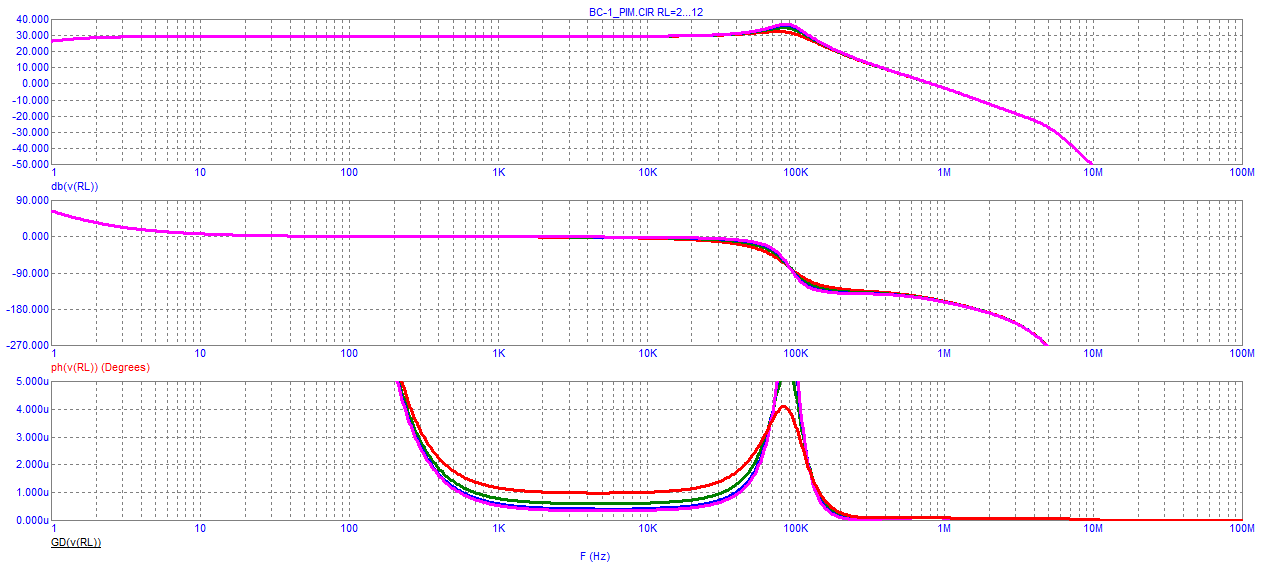Viewport: 1263px width, 565px height.
Task: Select the db(v(RL)) plot label
Action: 74,186
